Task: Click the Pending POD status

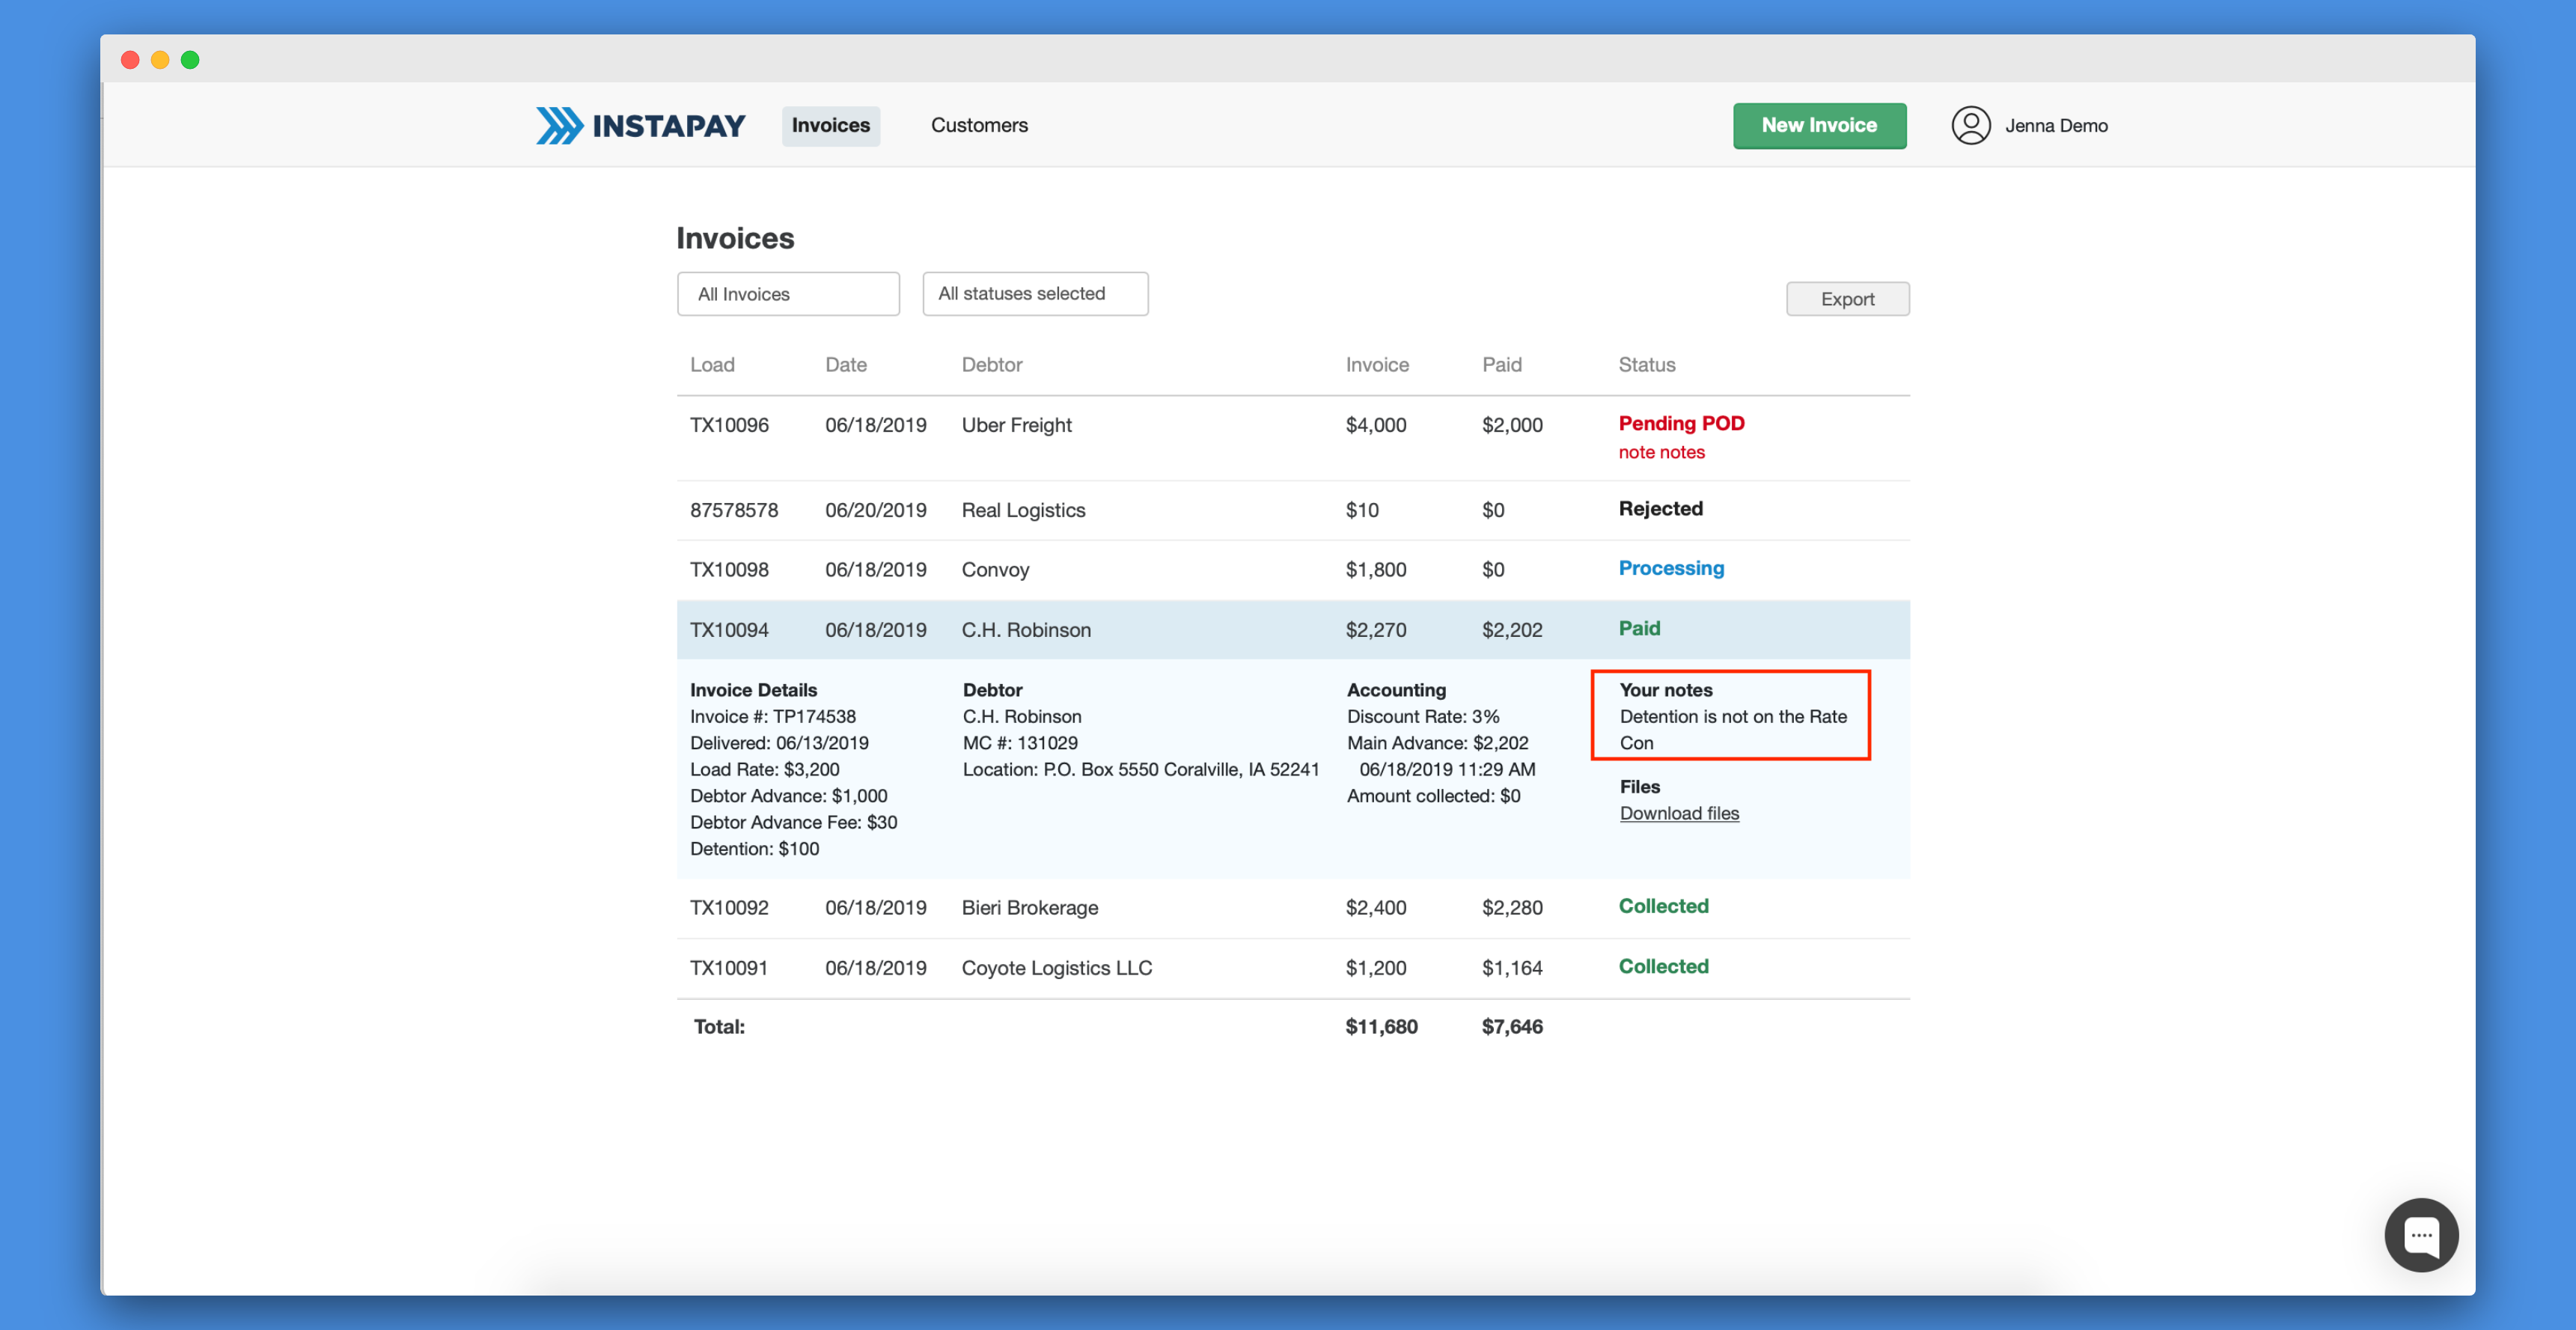Action: [x=1681, y=423]
